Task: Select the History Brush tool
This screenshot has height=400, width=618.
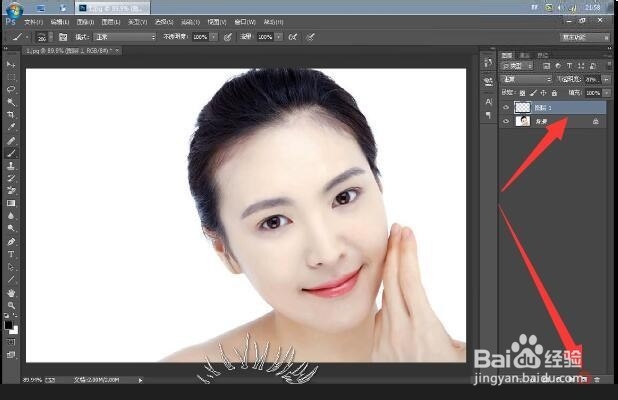Action: (x=11, y=179)
